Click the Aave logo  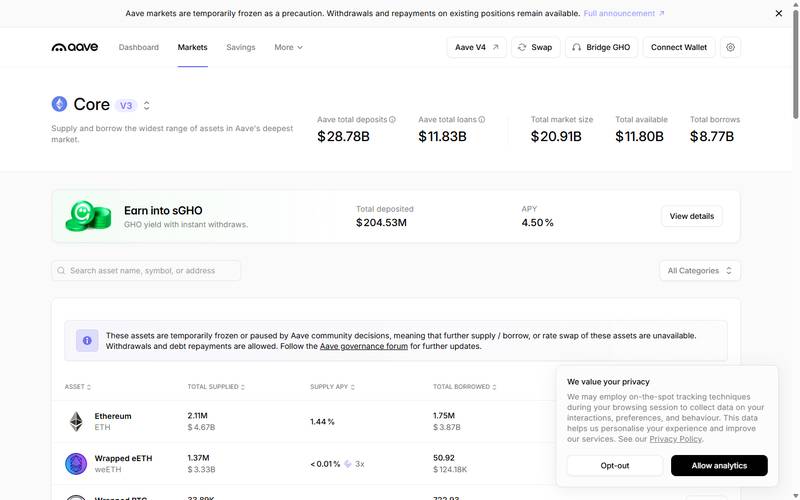[x=74, y=47]
